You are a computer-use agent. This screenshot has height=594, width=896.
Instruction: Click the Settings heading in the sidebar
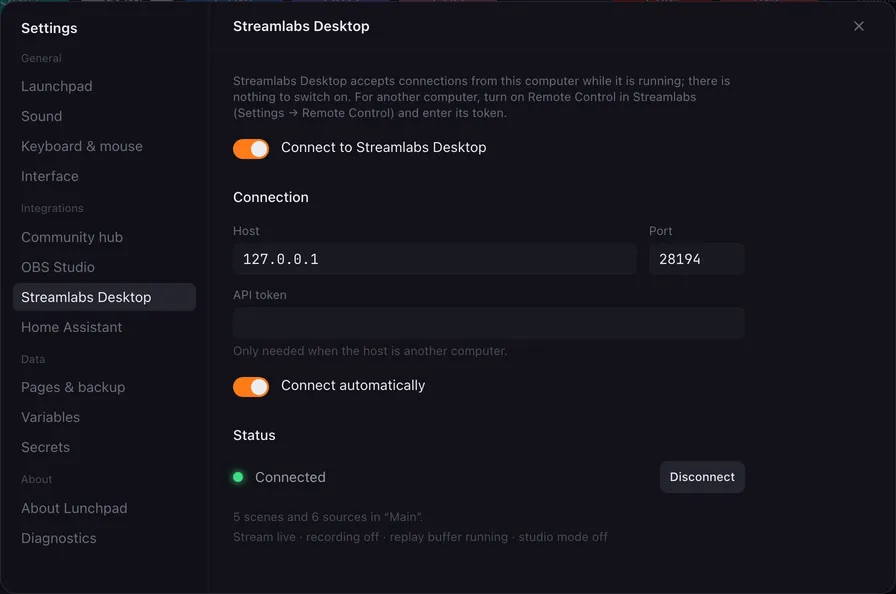pyautogui.click(x=49, y=28)
